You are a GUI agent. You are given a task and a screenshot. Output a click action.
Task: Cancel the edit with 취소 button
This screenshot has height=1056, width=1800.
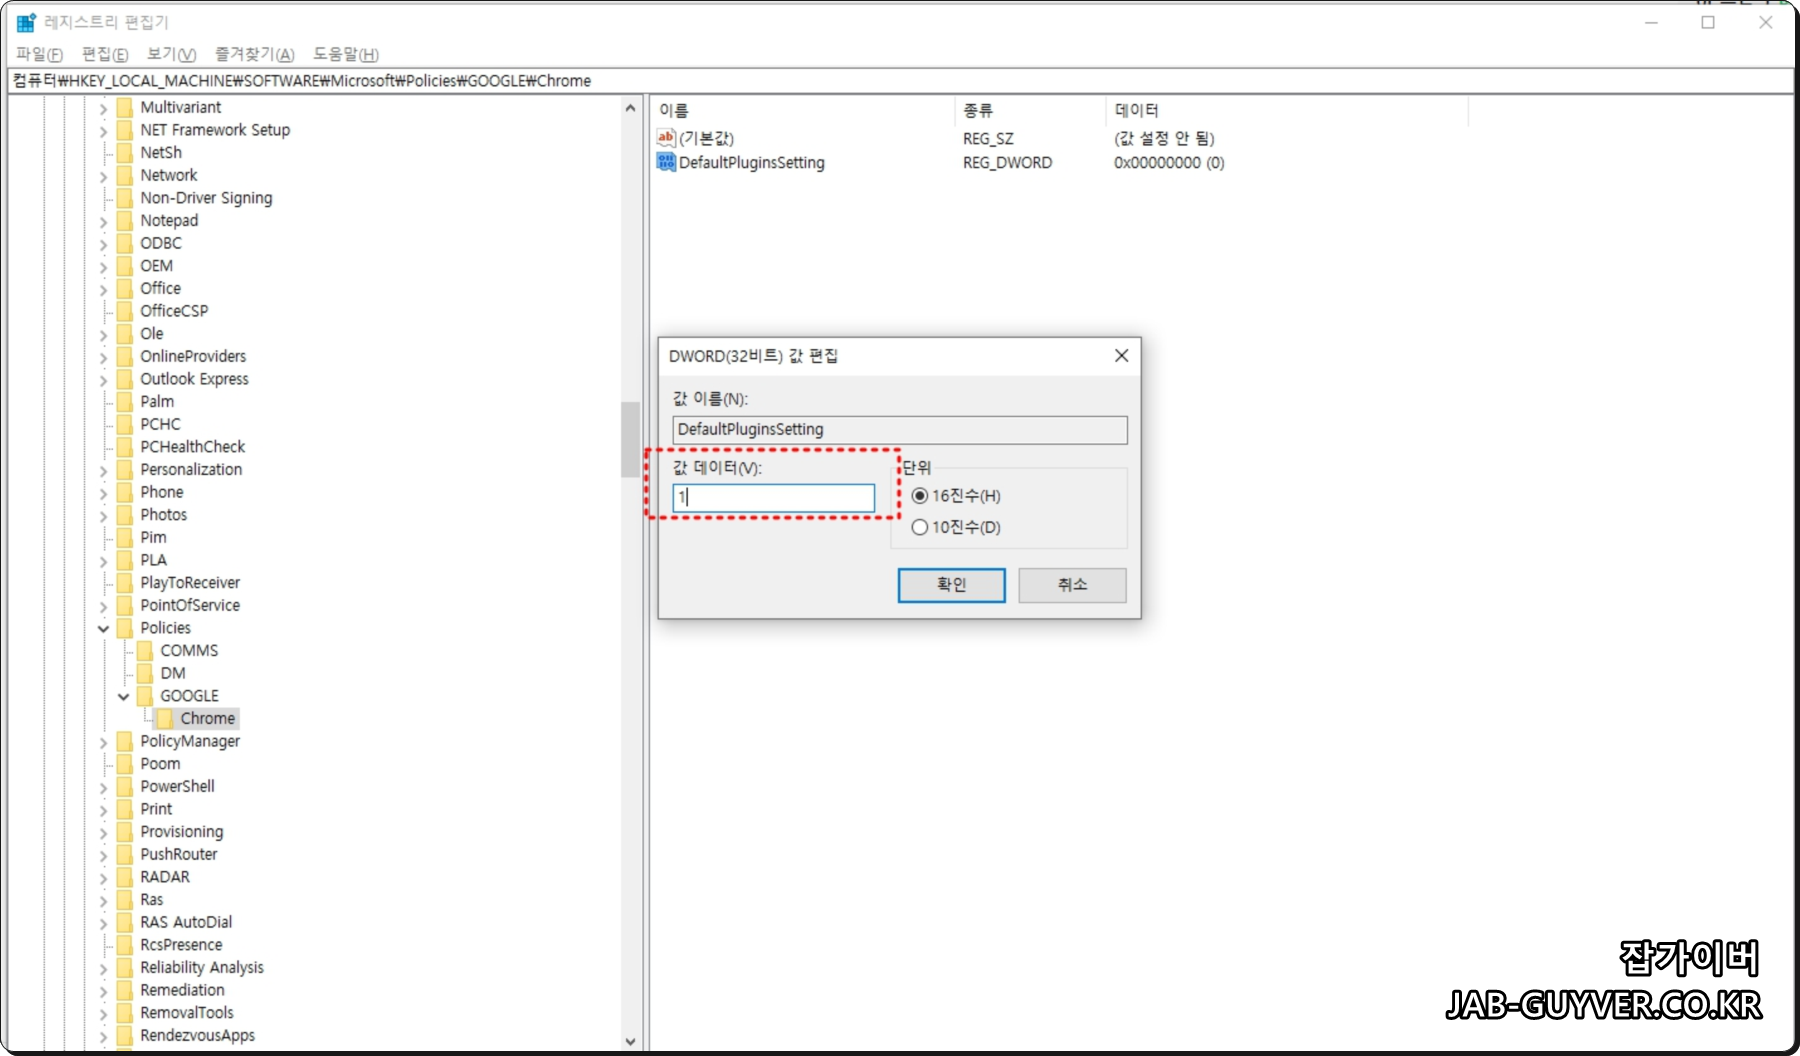point(1072,585)
